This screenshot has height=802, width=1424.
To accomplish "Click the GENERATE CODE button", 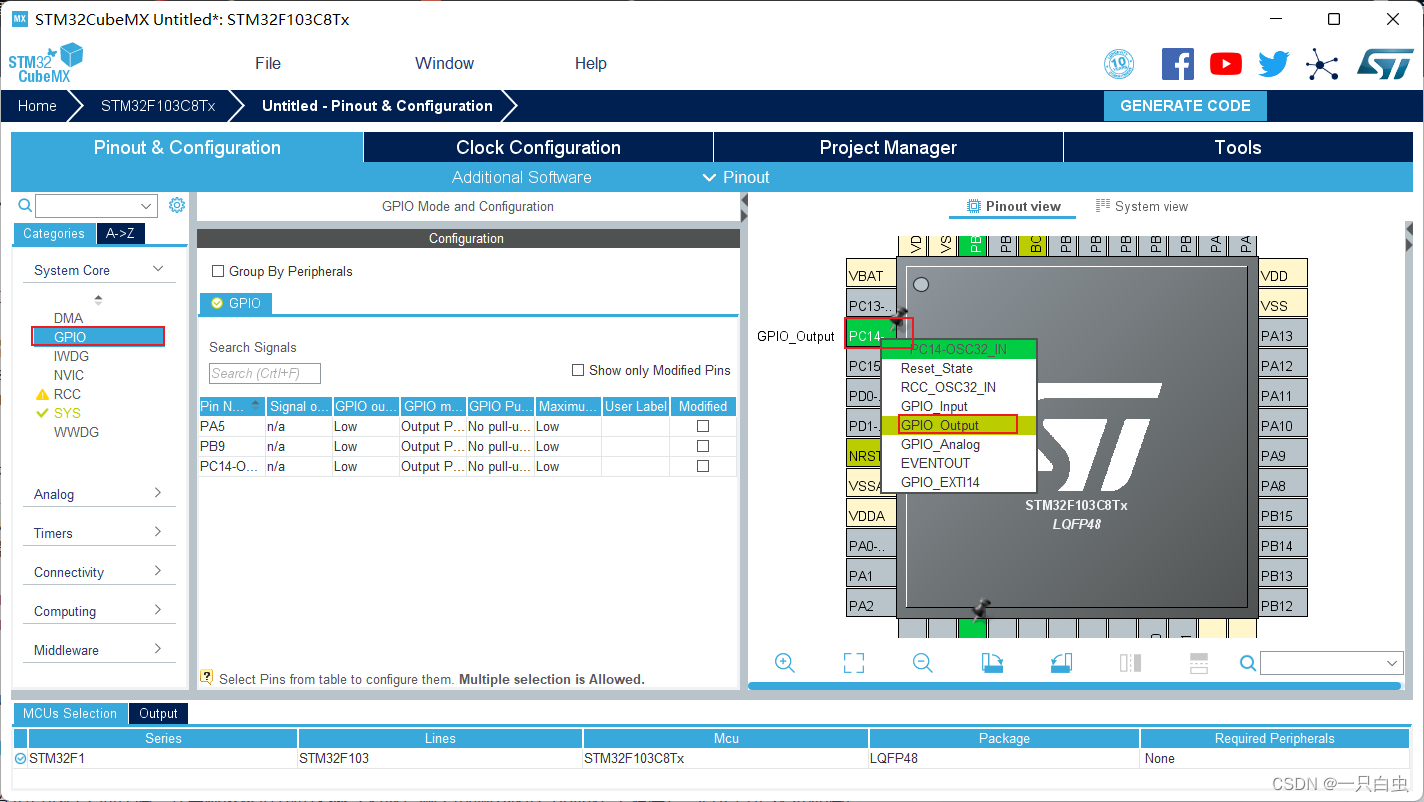I will (x=1185, y=105).
